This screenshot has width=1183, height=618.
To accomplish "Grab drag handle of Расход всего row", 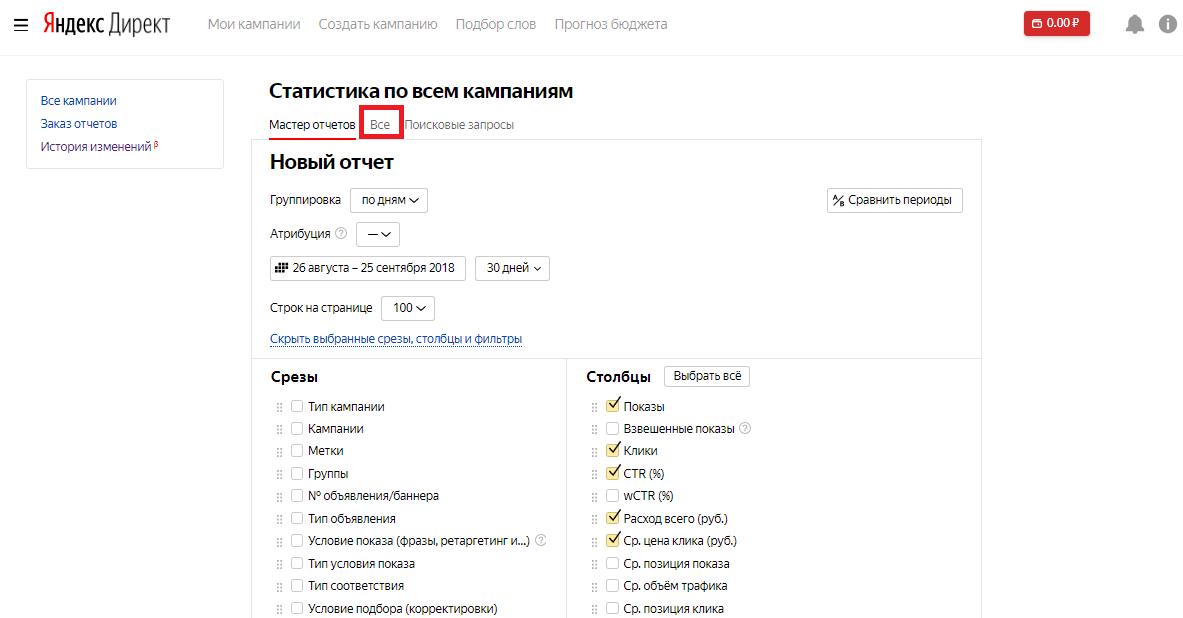I will point(595,519).
